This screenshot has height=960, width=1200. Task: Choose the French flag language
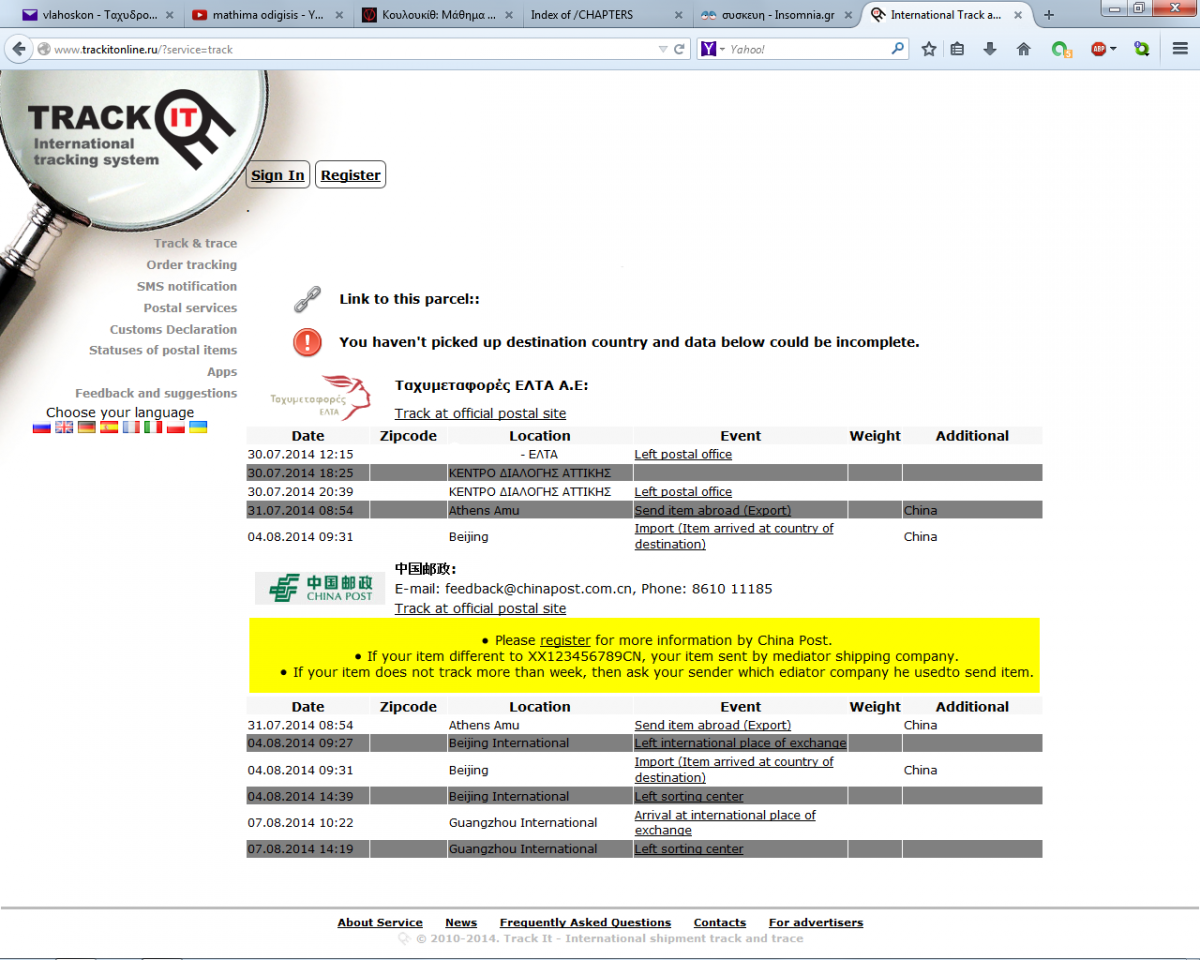point(131,427)
